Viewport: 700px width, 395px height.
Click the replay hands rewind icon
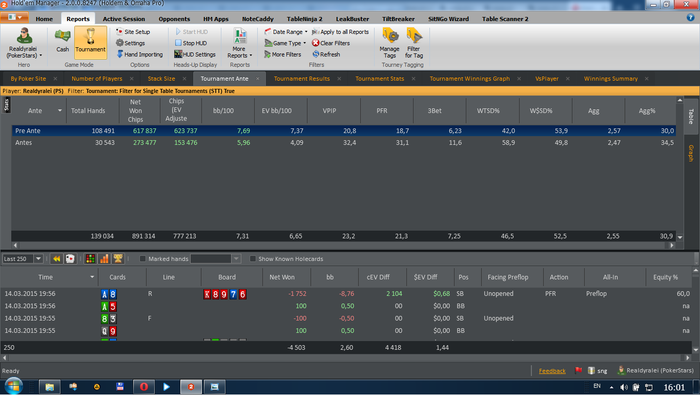coord(57,259)
